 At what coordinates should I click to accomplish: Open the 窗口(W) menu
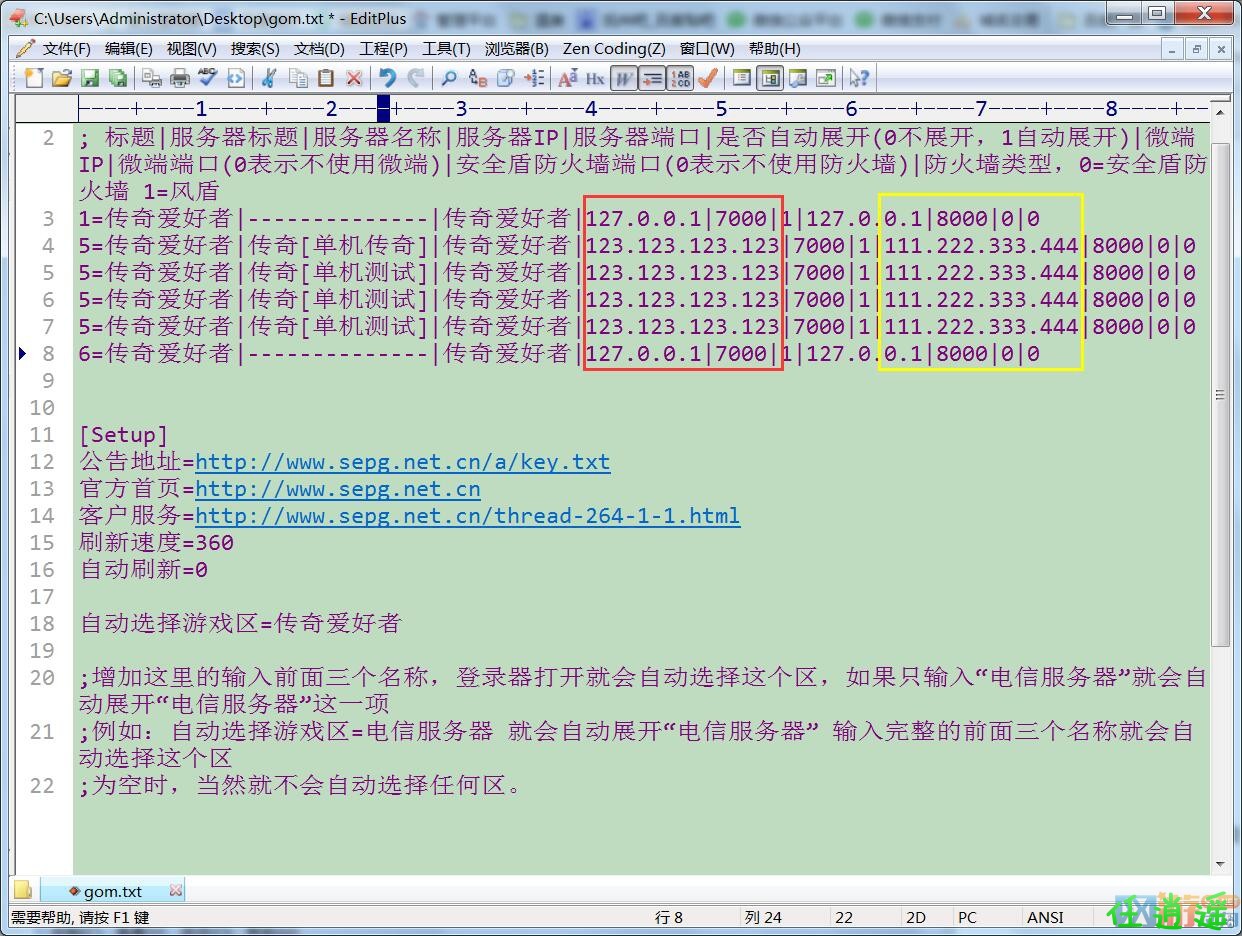point(707,48)
